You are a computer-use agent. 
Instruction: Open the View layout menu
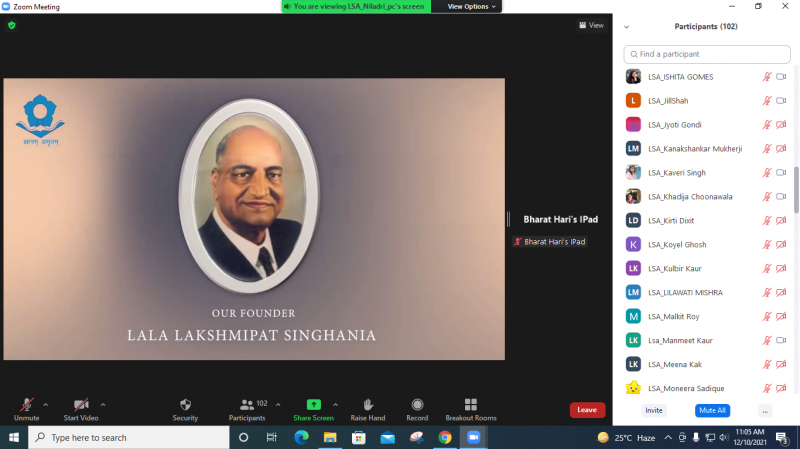coord(591,26)
